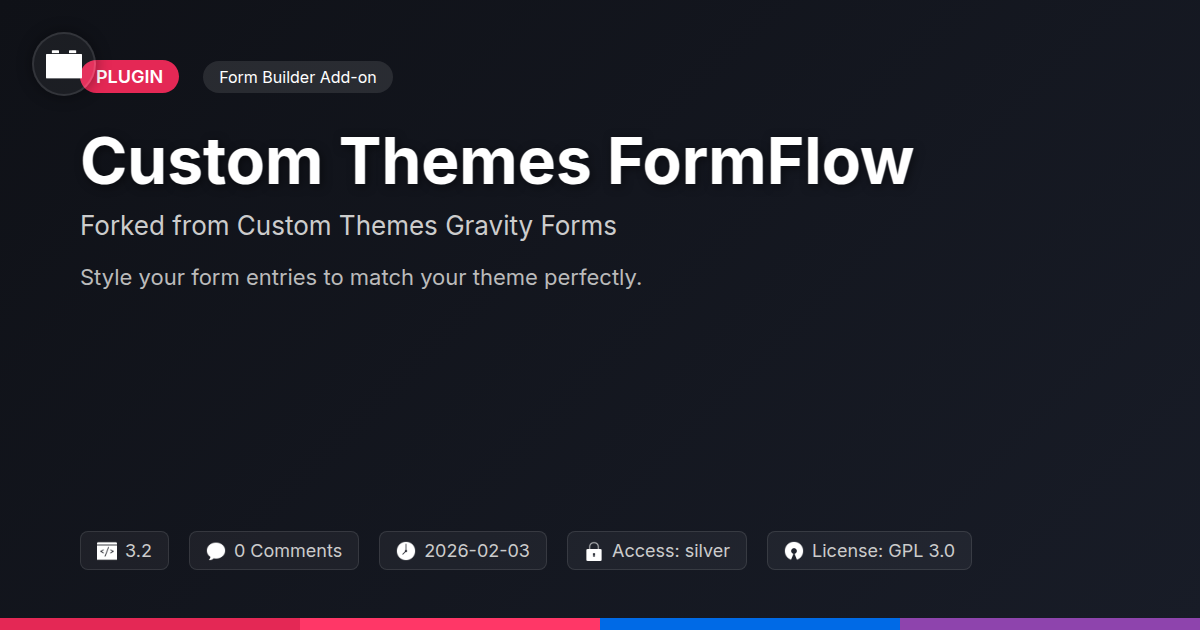Click the red color bar segment
1200x630 pixels.
pos(150,624)
